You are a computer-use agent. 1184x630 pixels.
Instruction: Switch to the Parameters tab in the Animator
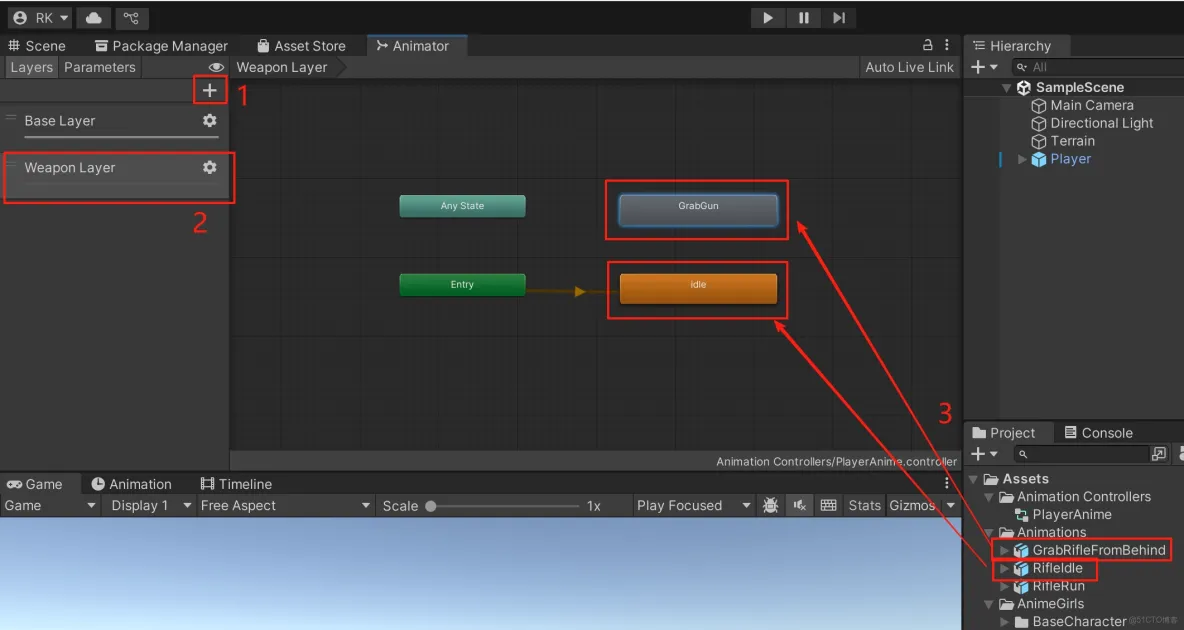coord(100,67)
